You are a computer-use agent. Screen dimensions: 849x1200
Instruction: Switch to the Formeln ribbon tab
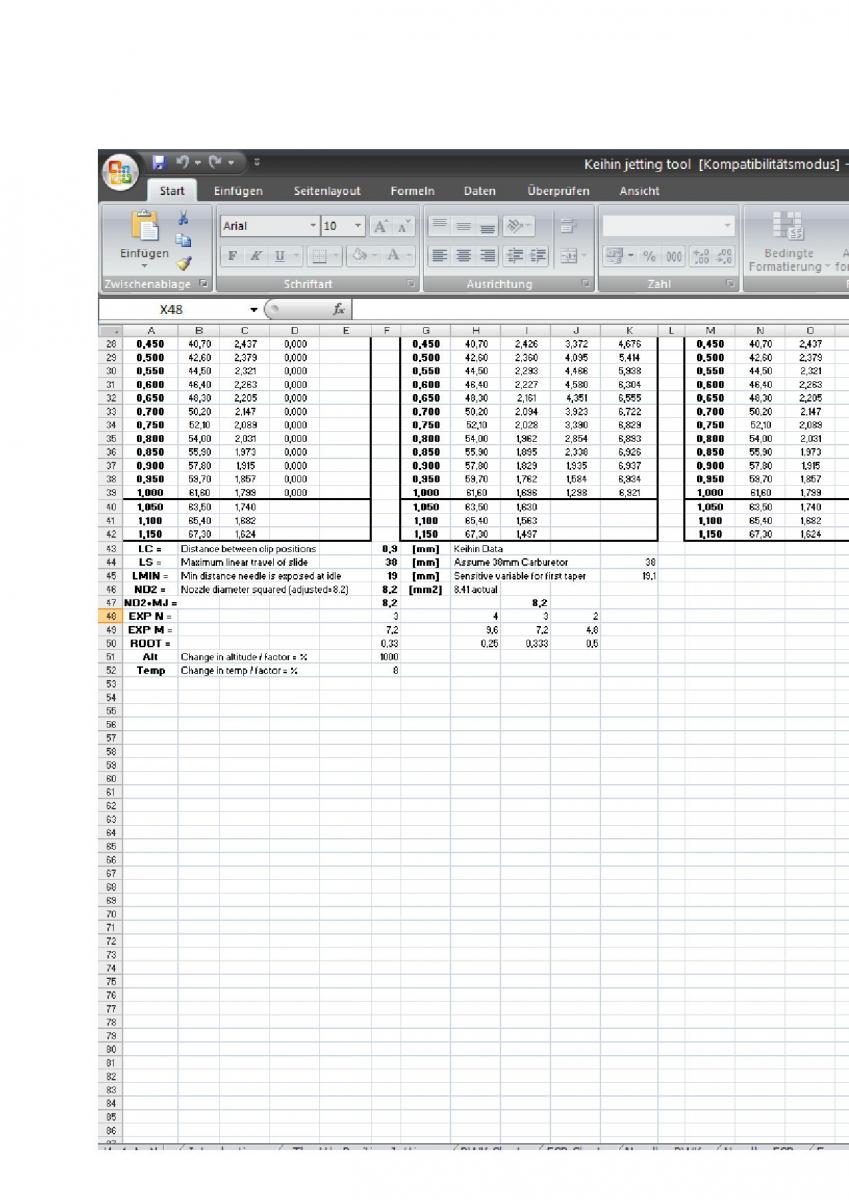(412, 191)
